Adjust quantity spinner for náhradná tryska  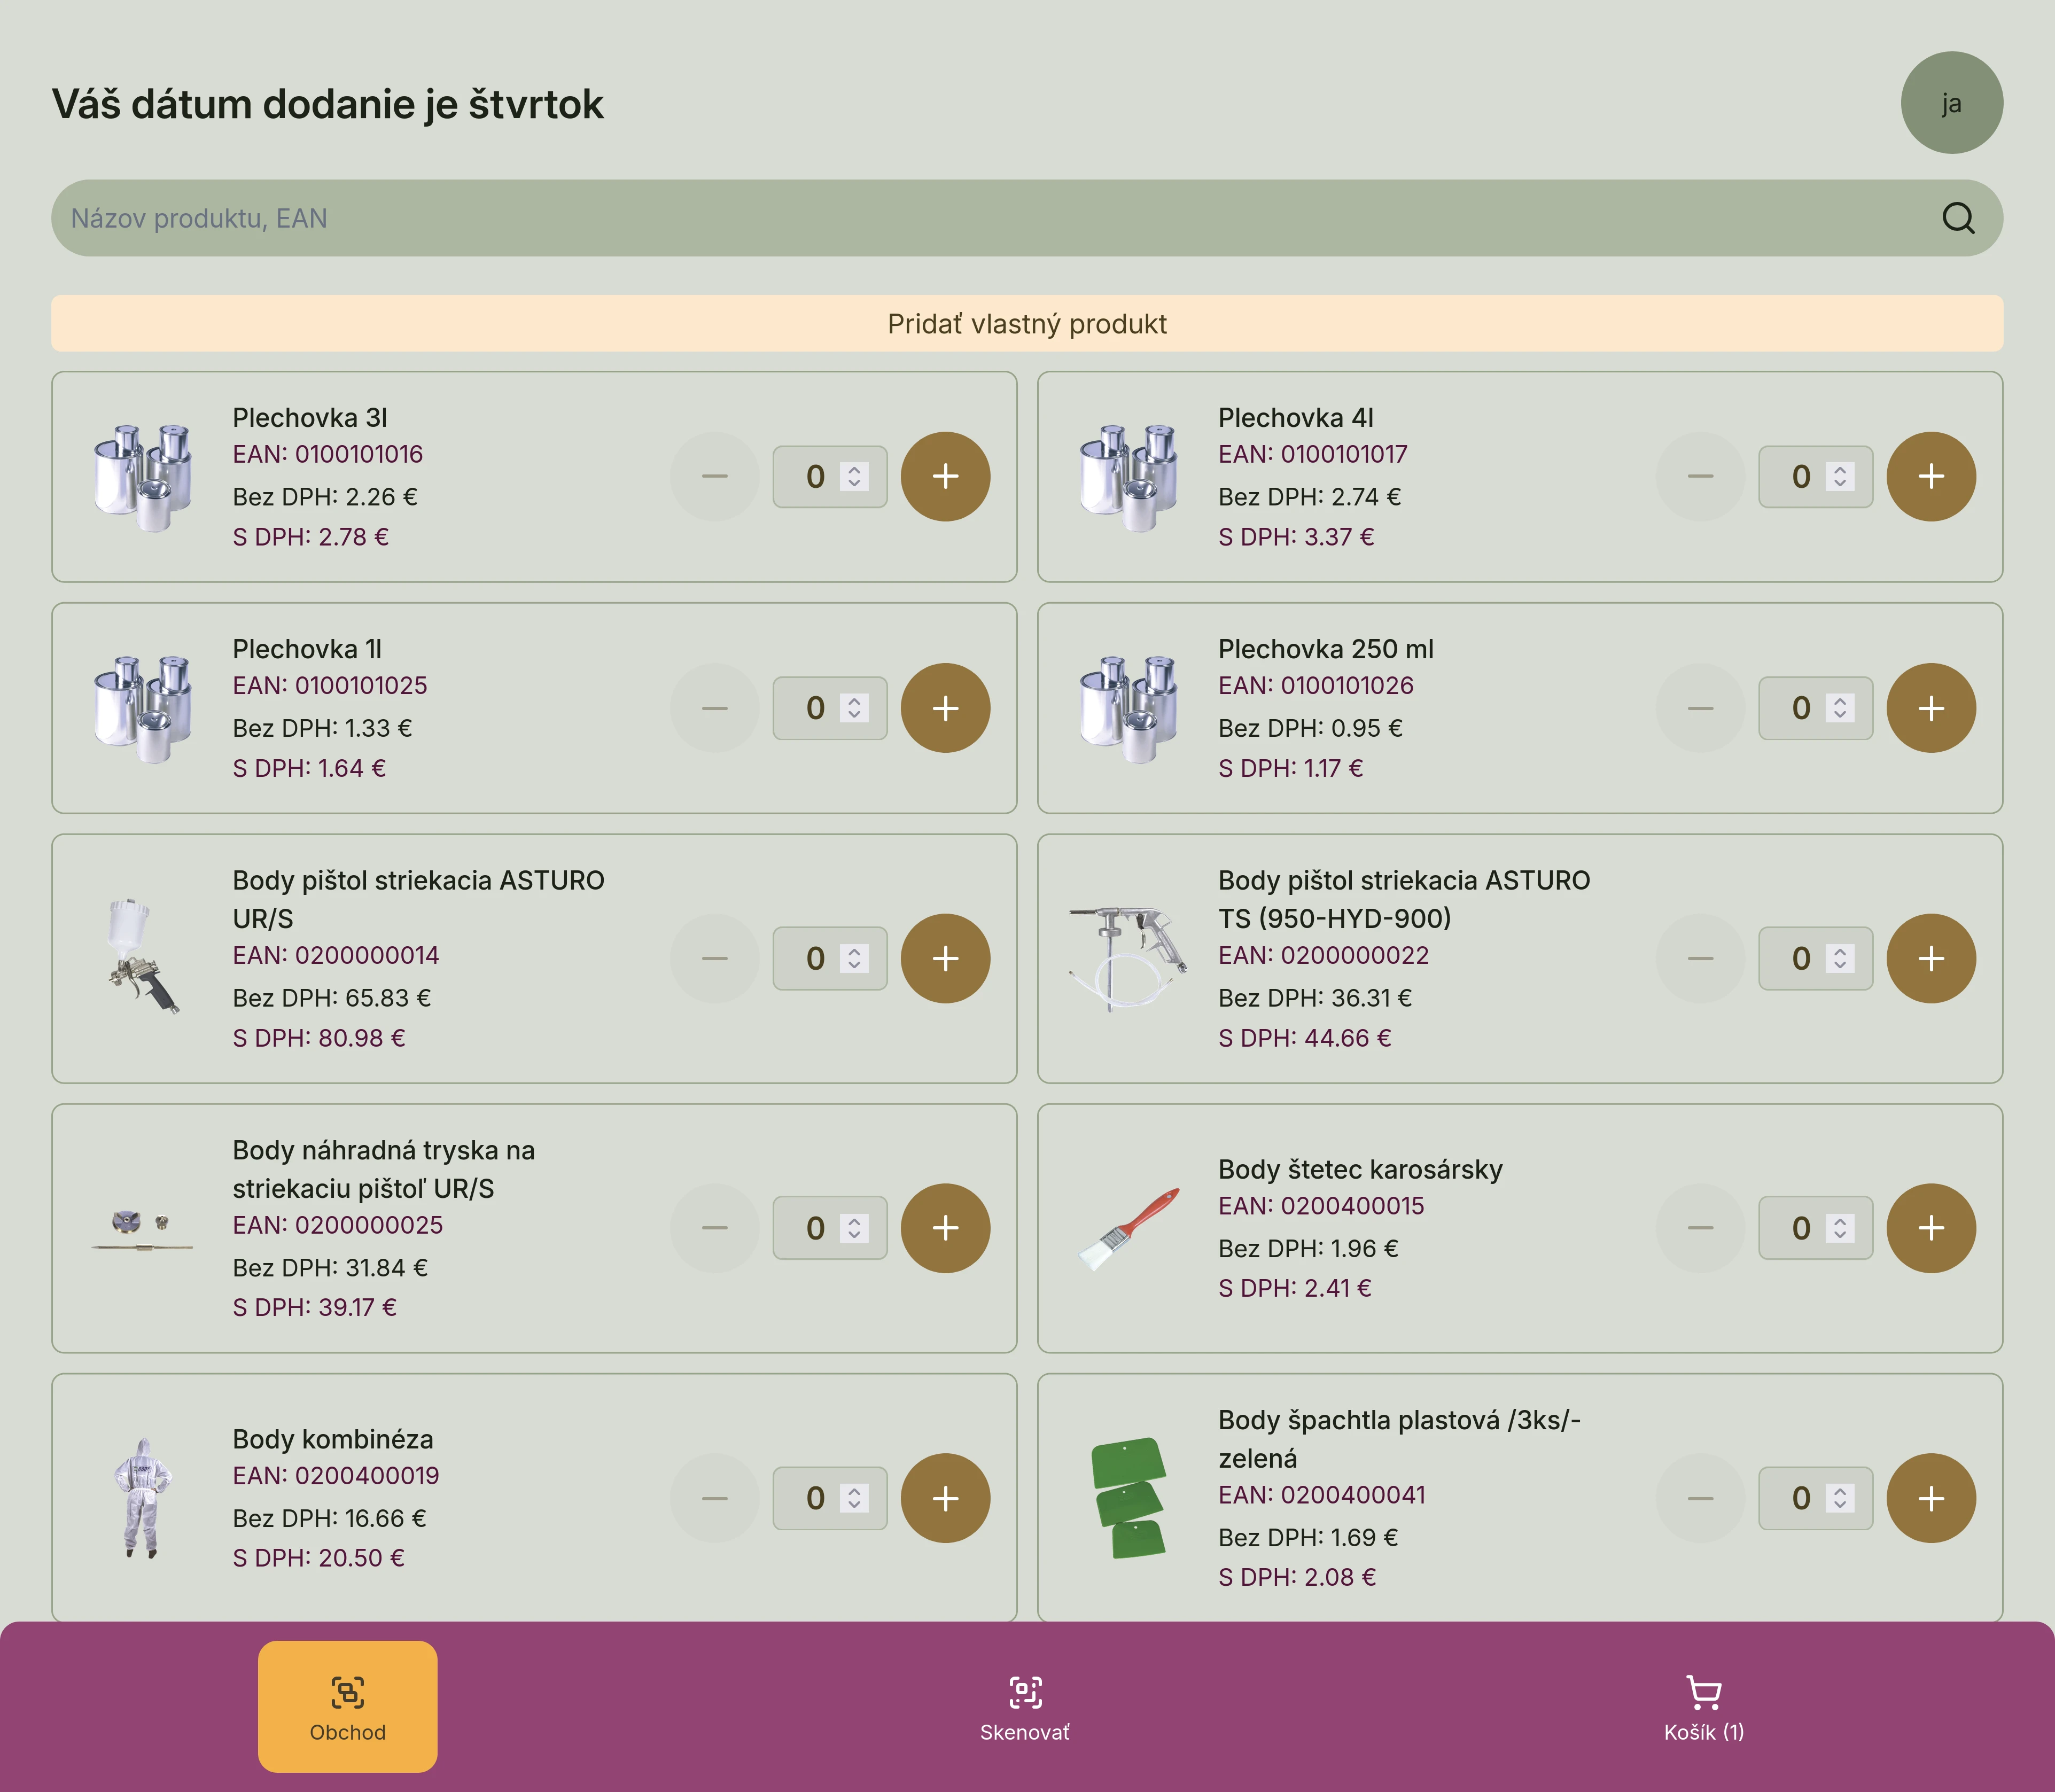pyautogui.click(x=854, y=1228)
